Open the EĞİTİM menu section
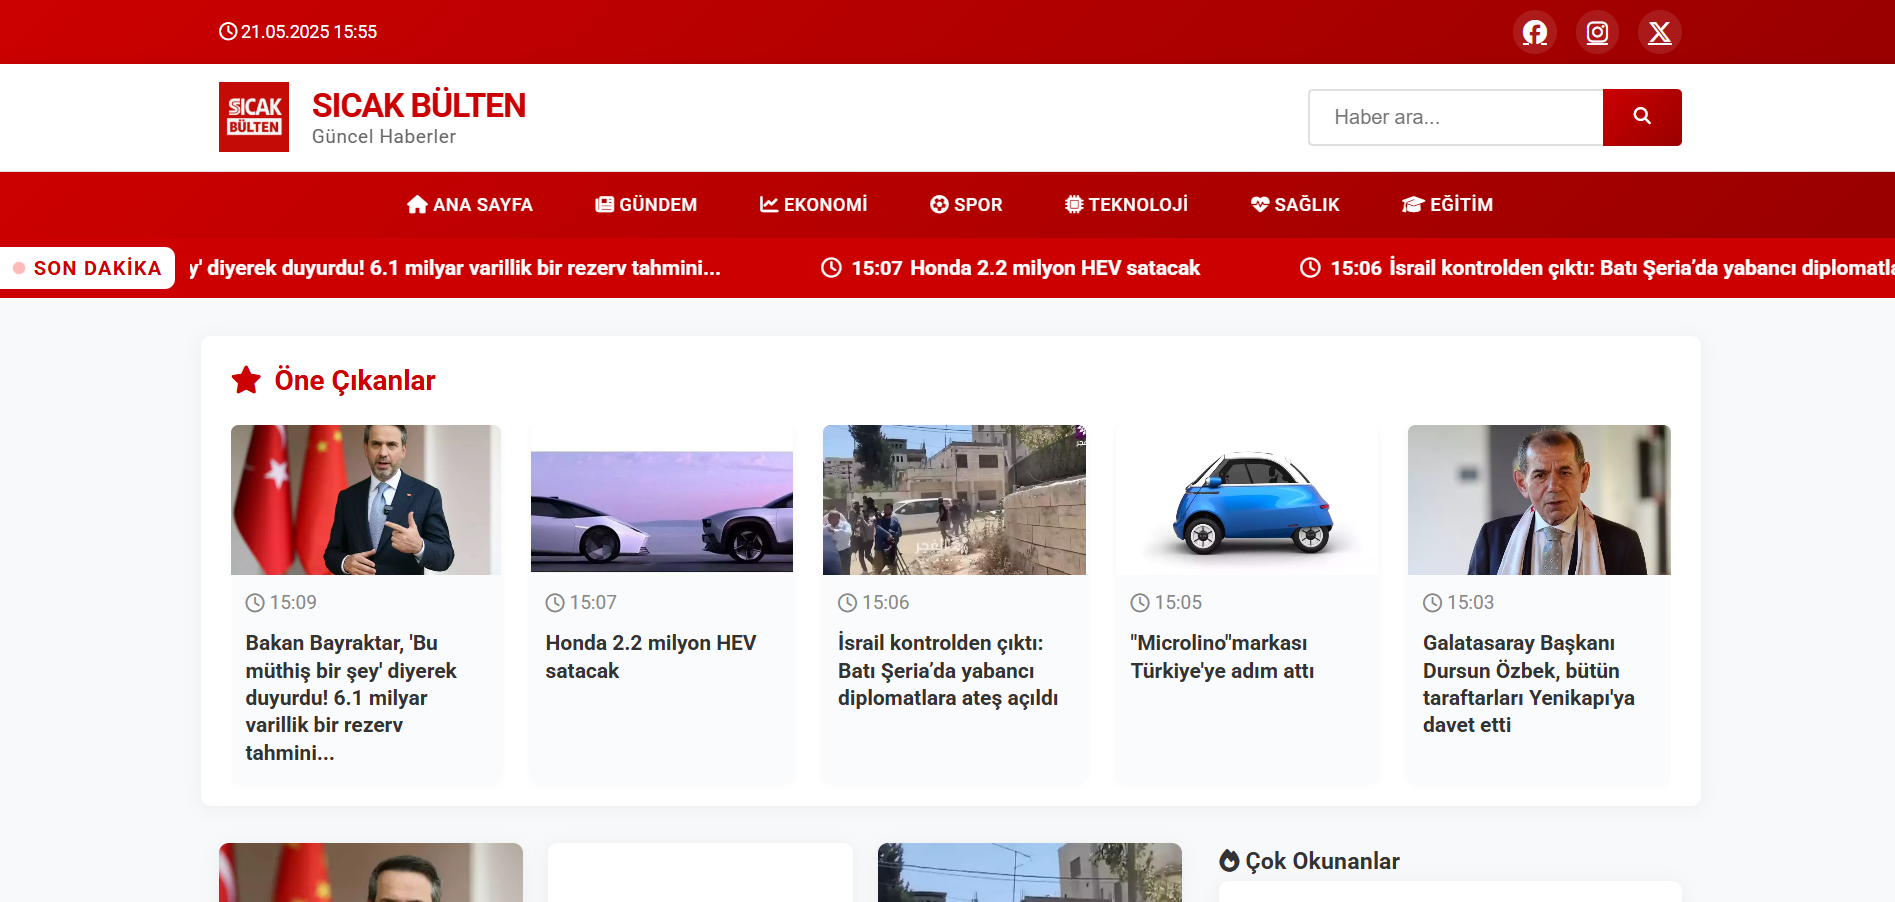Screen dimensions: 1895x902 [x=1447, y=204]
